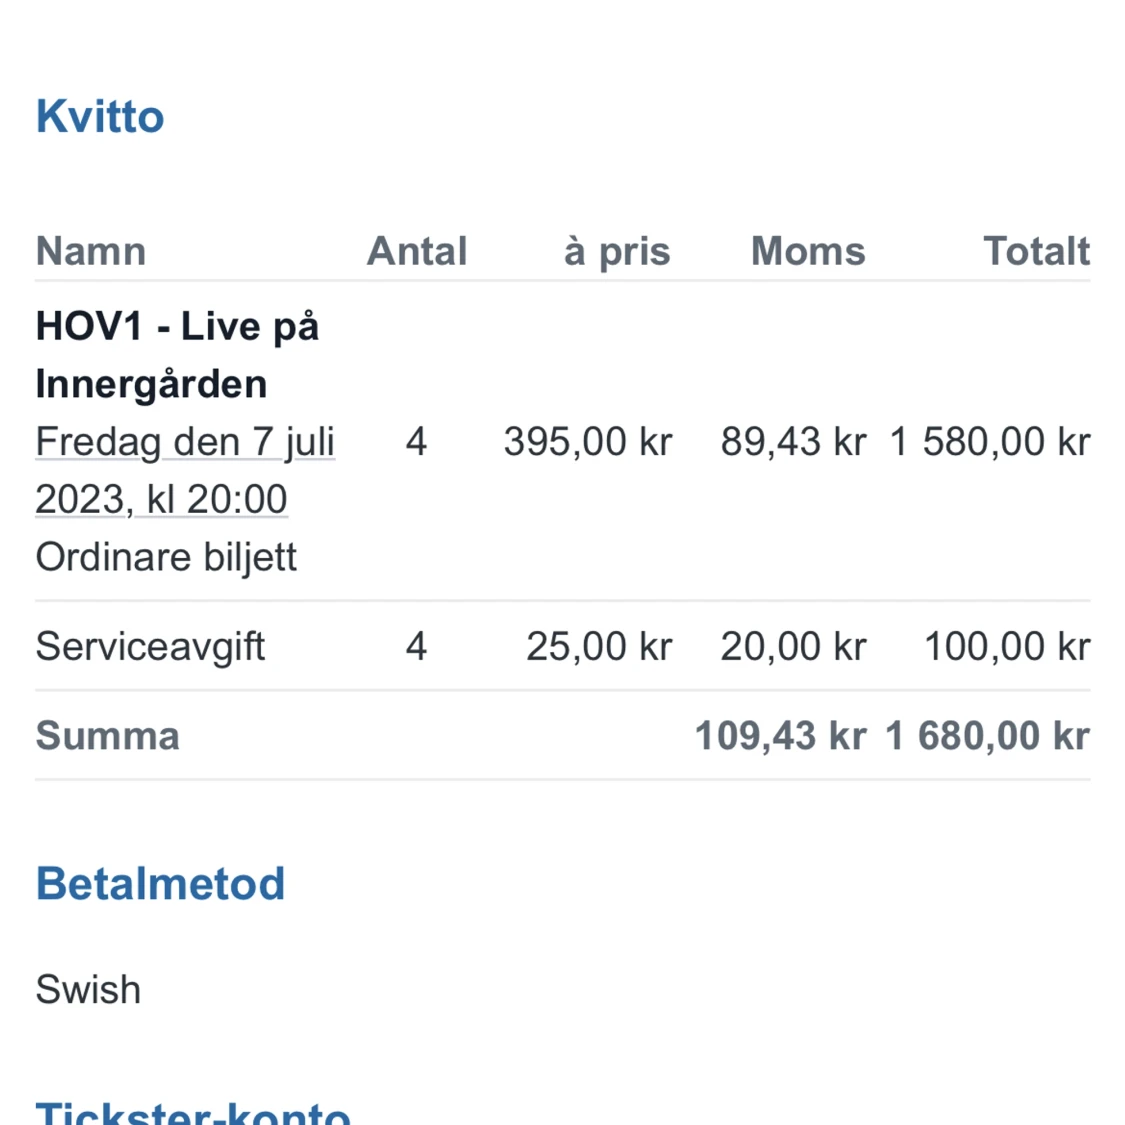Viewport: 1125px width, 1125px height.
Task: Click the Namn column header
Action: 91,251
